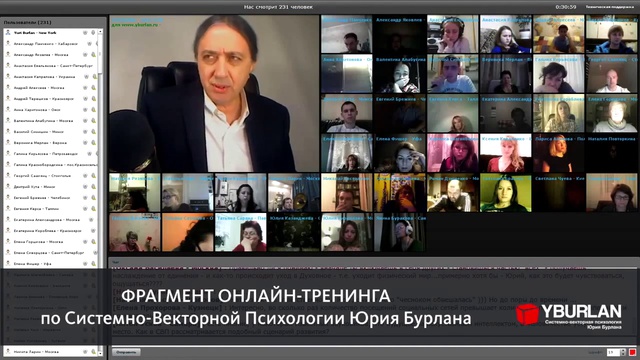
Task: Open Георгий Савгеец's video thumbnail
Action: [x=611, y=74]
